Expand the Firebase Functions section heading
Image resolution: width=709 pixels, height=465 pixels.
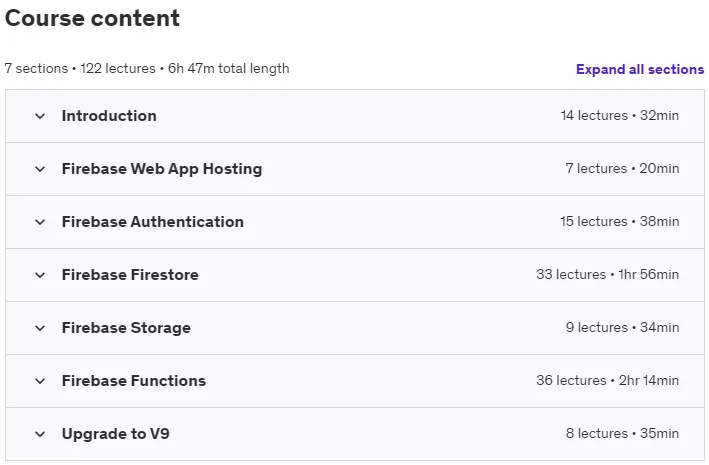[134, 381]
